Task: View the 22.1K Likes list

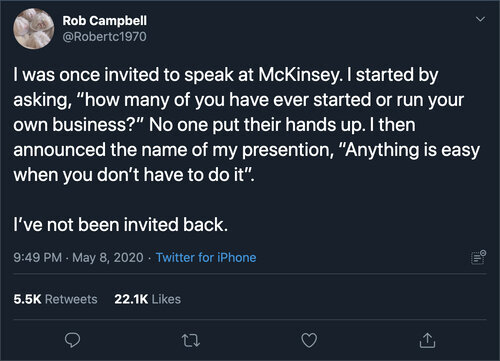Action: pyautogui.click(x=147, y=299)
